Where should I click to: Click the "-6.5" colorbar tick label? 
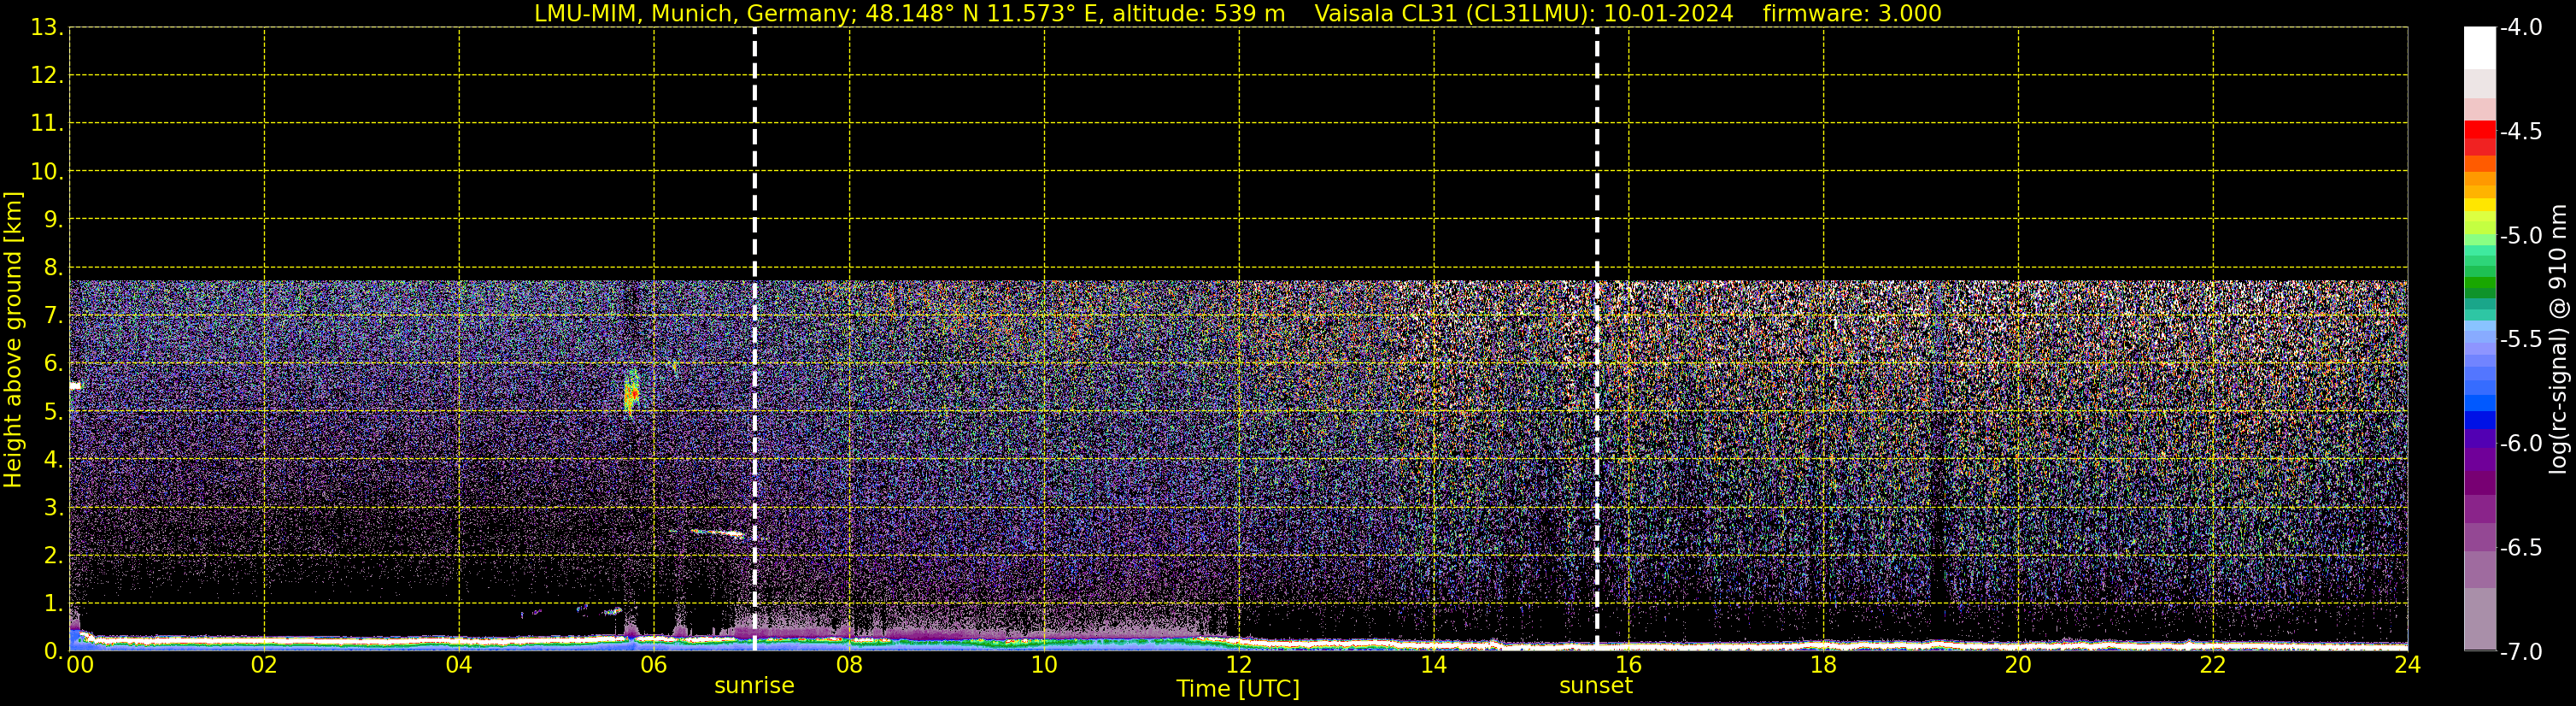click(x=2521, y=548)
